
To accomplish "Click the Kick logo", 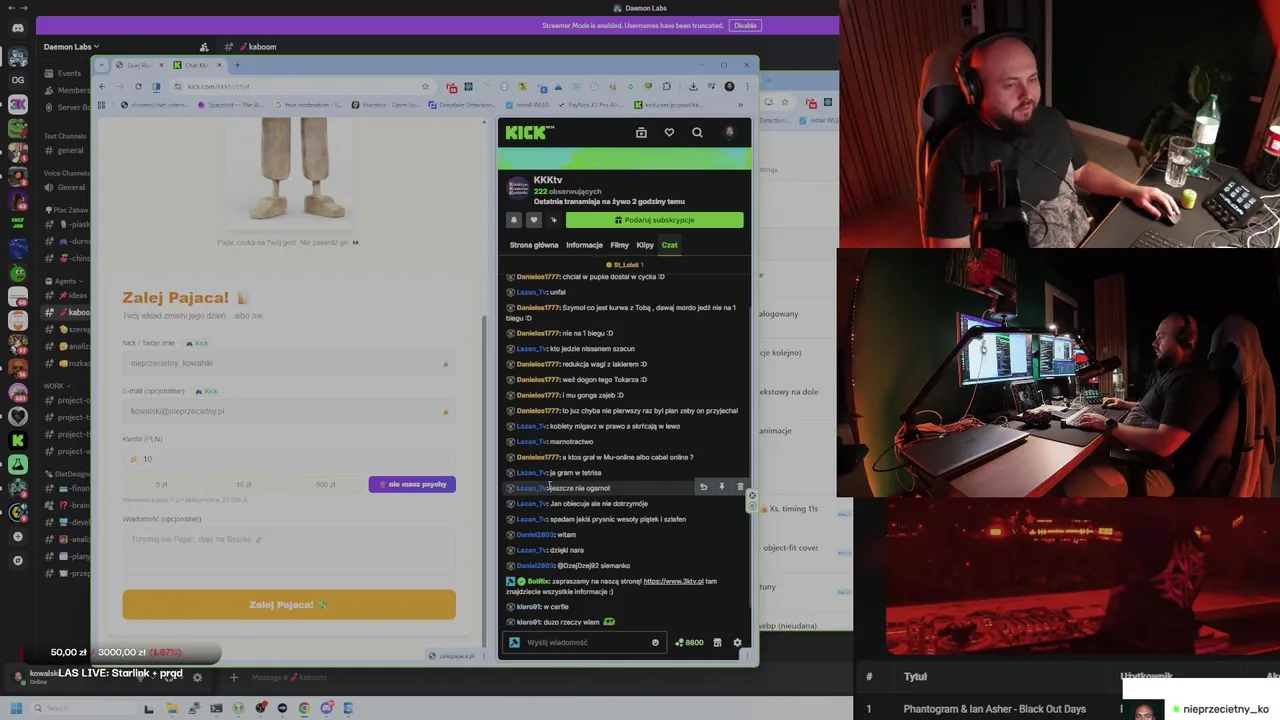I will coord(530,132).
